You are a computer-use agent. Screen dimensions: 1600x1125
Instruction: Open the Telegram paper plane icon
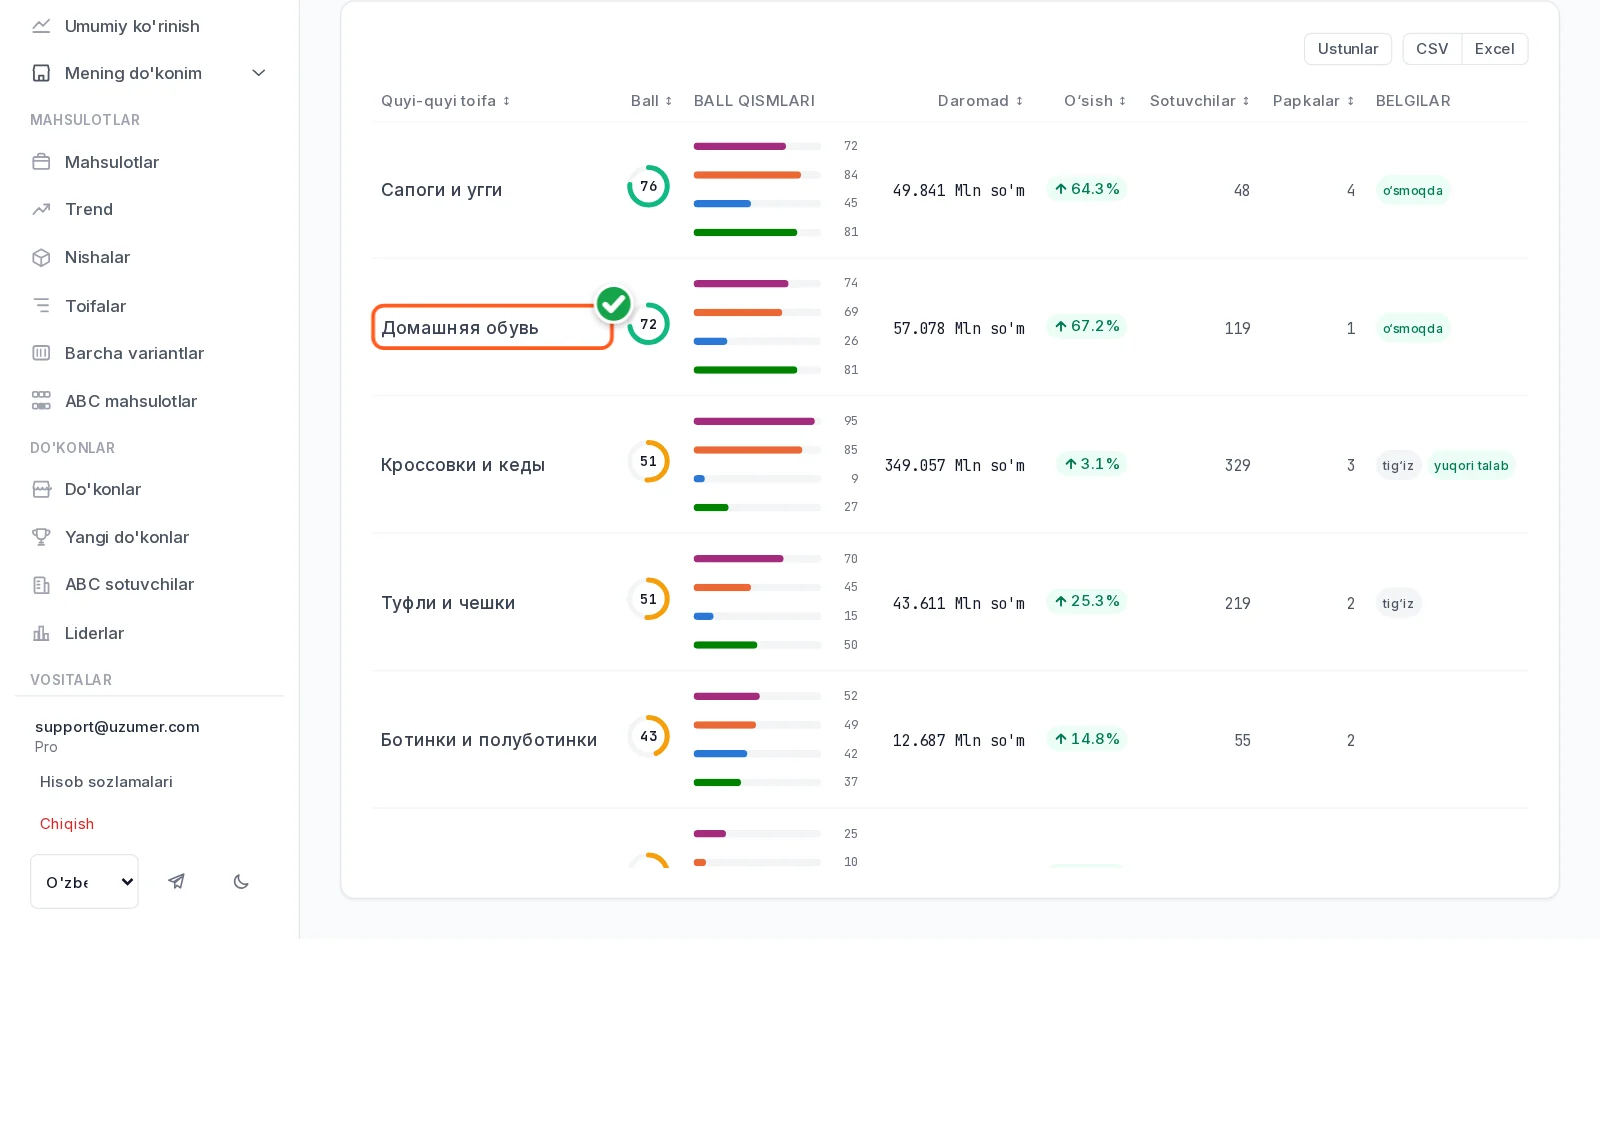pos(177,881)
